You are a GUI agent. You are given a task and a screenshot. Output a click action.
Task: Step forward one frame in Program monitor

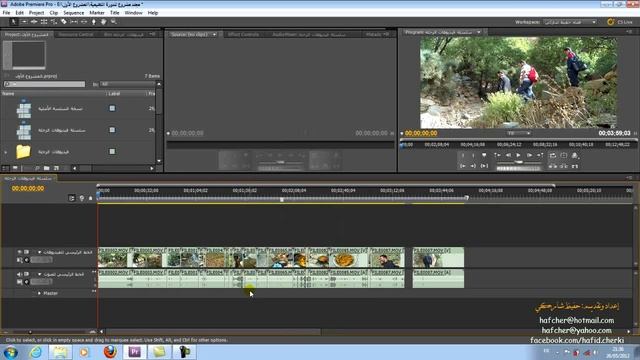coord(529,156)
